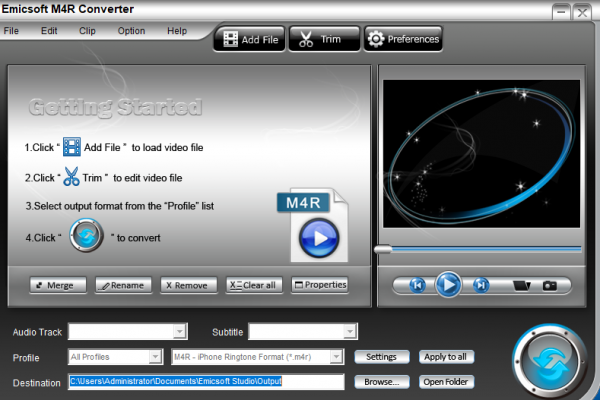Open the File menu
600x400 pixels.
click(x=11, y=31)
